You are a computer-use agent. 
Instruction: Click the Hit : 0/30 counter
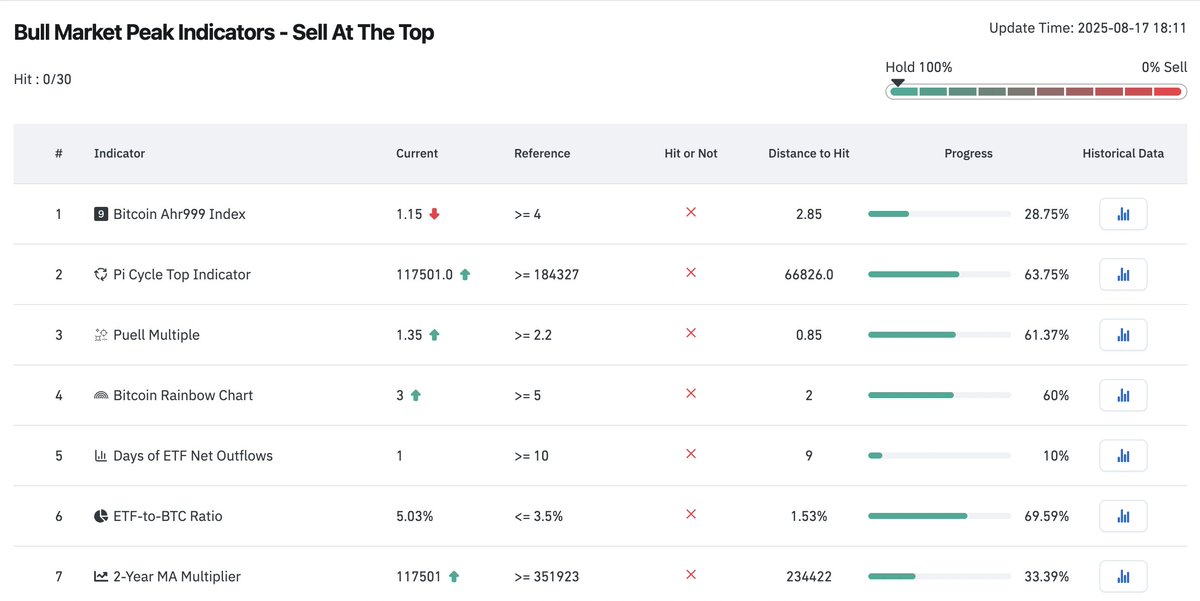pos(43,79)
